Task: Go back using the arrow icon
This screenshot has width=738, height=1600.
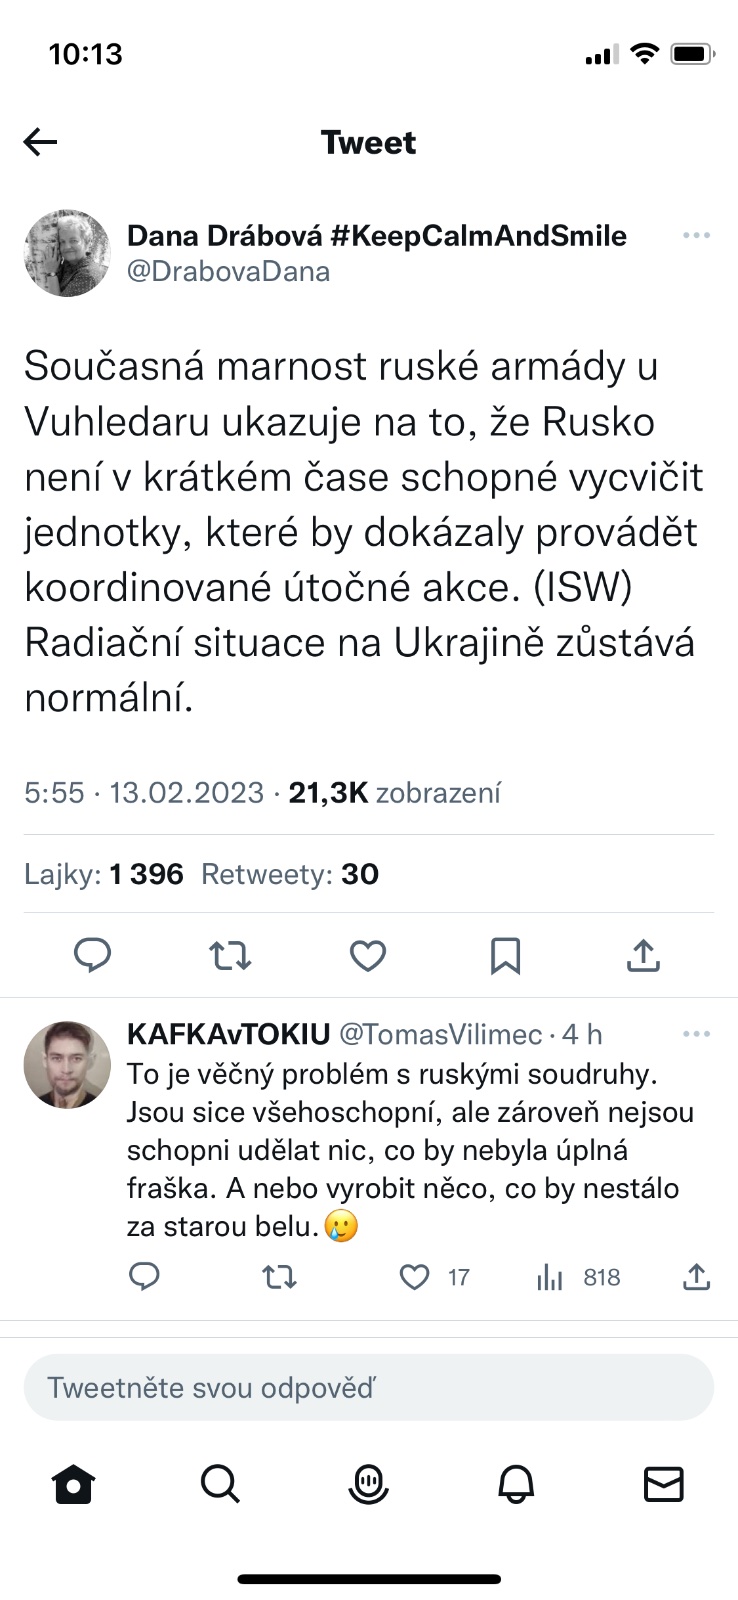Action: (x=41, y=142)
